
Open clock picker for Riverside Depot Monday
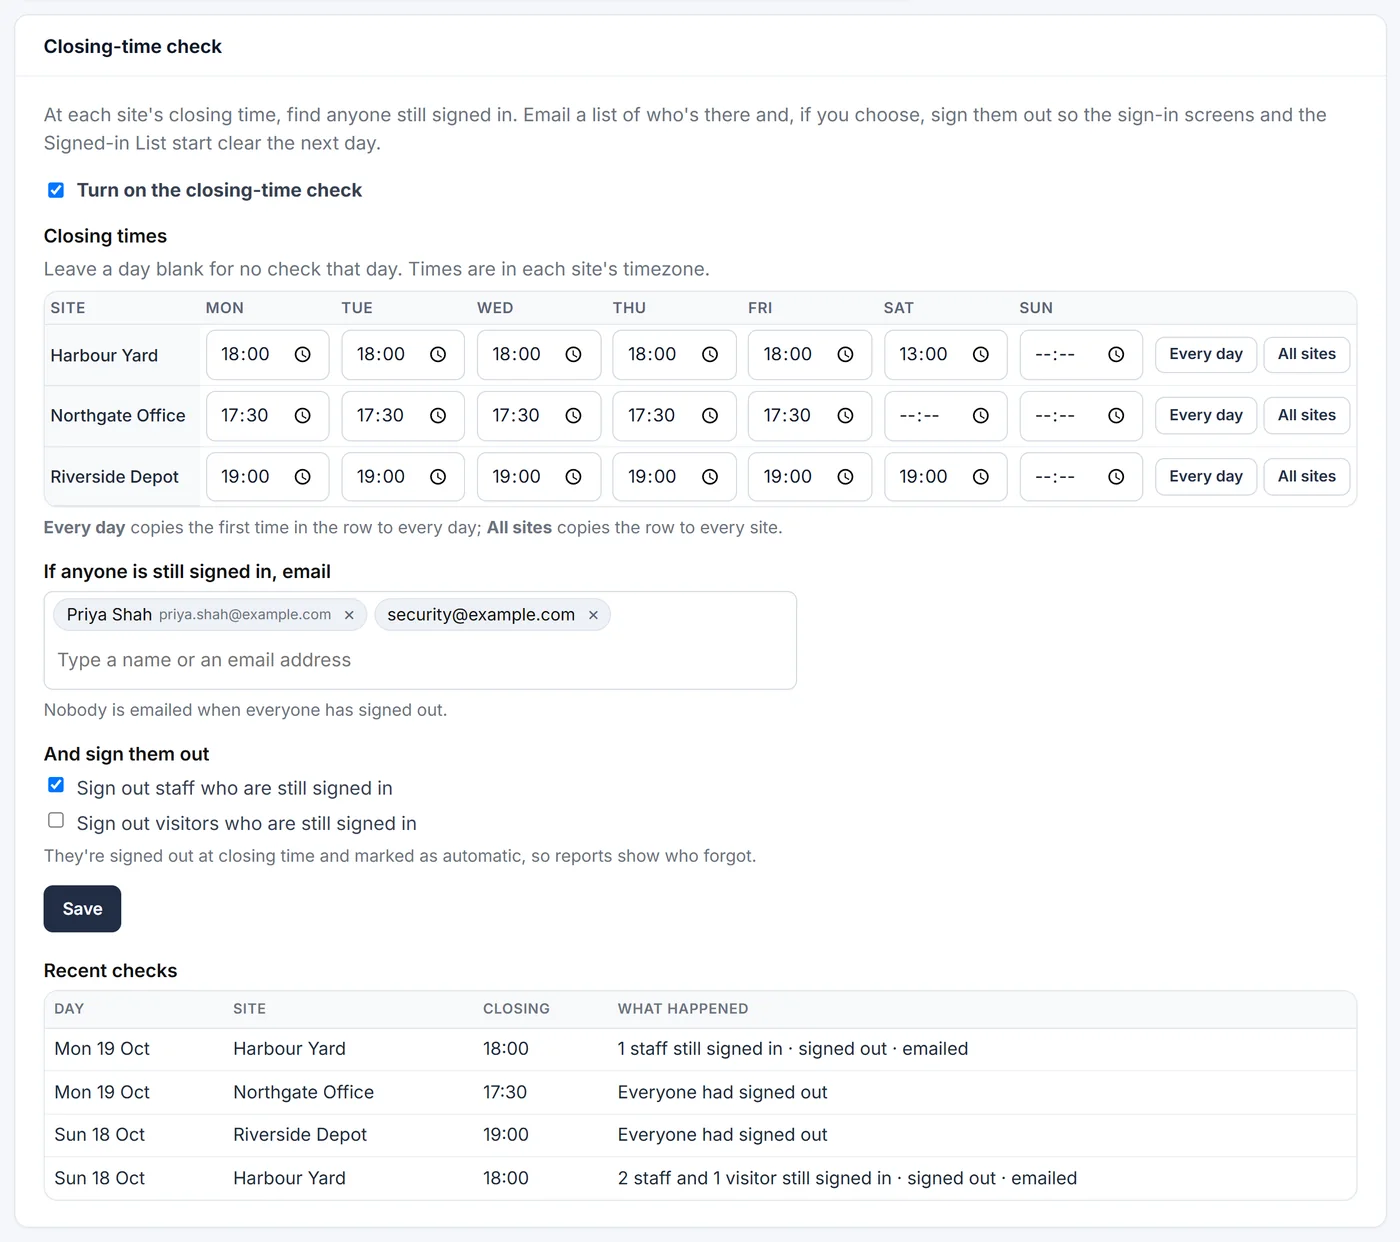click(302, 477)
